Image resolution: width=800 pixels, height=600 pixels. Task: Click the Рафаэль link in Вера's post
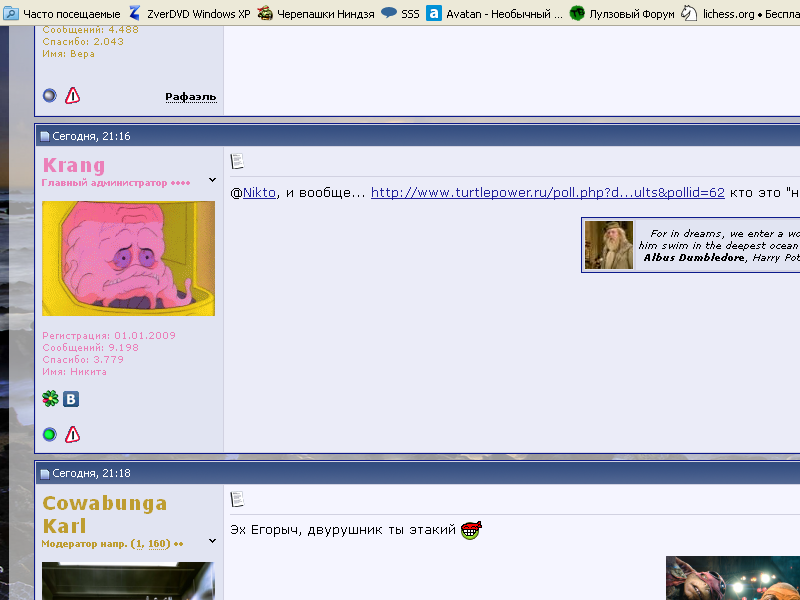click(191, 96)
